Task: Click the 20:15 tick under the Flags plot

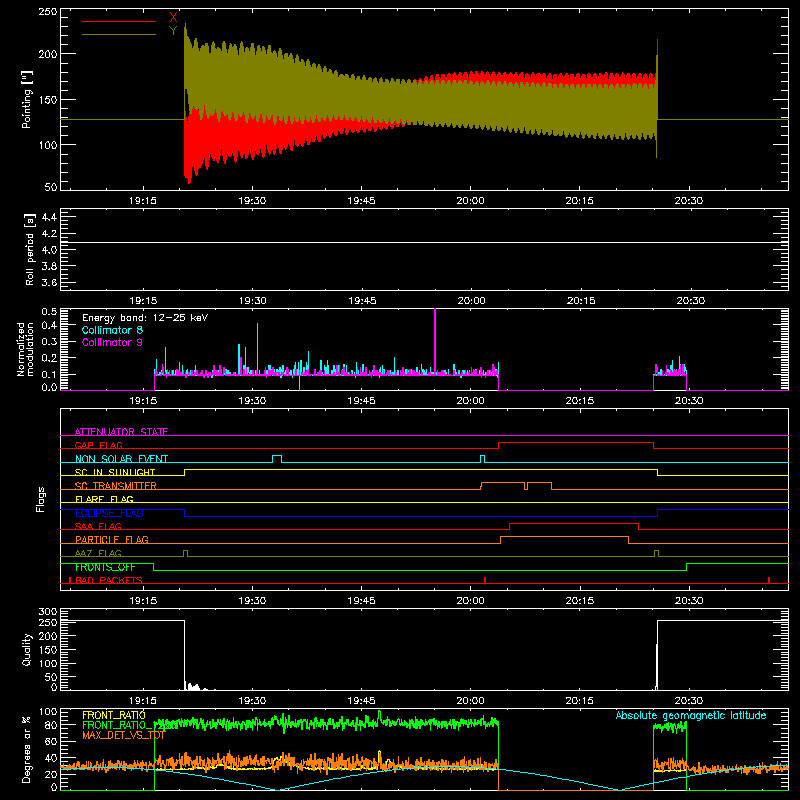Action: [x=580, y=601]
